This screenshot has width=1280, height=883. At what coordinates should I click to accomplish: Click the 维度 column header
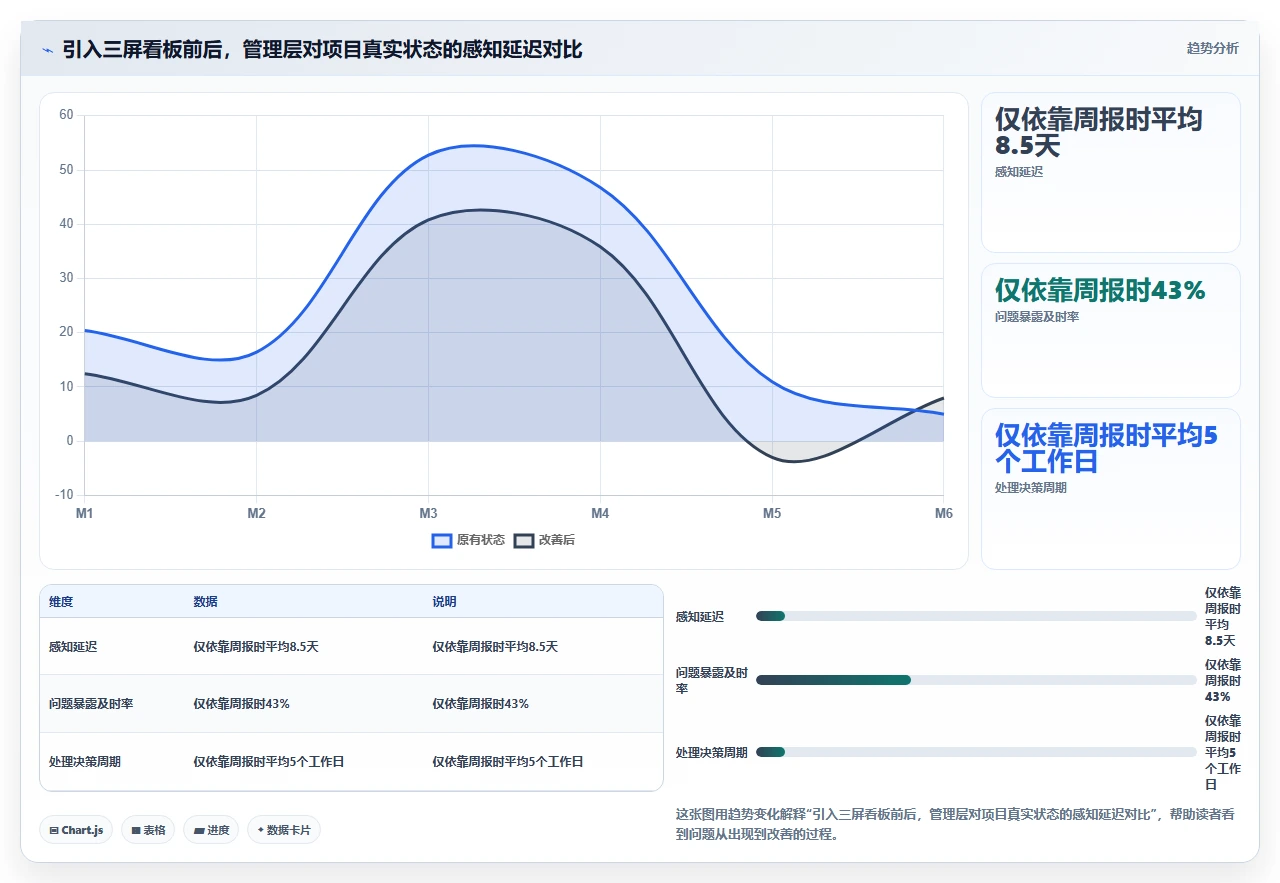tap(61, 602)
